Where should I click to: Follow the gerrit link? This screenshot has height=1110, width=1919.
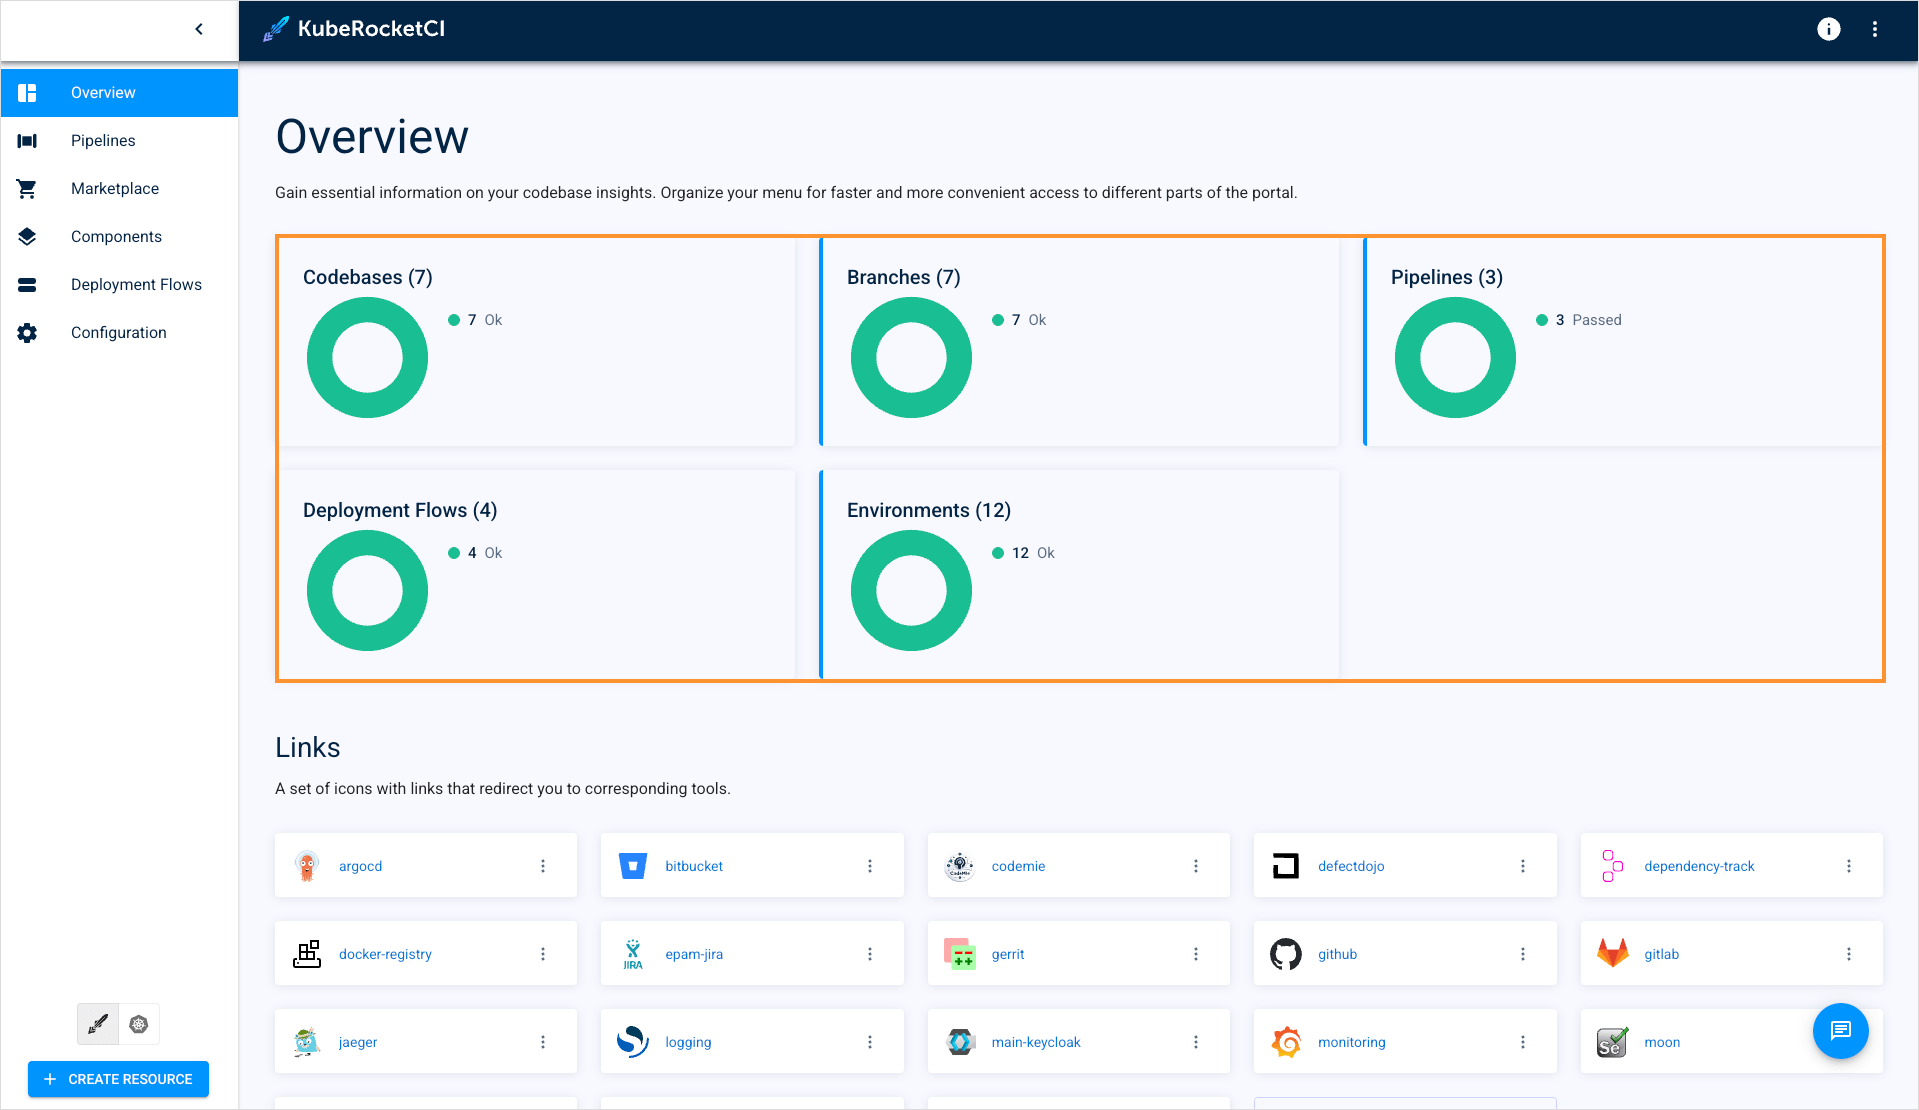click(x=1007, y=953)
